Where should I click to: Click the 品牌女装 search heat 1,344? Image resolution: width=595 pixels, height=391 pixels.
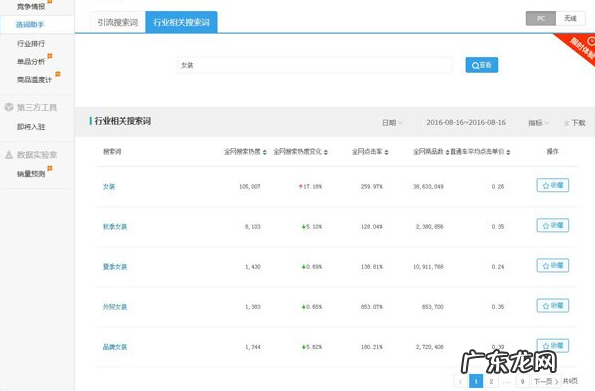(x=253, y=347)
